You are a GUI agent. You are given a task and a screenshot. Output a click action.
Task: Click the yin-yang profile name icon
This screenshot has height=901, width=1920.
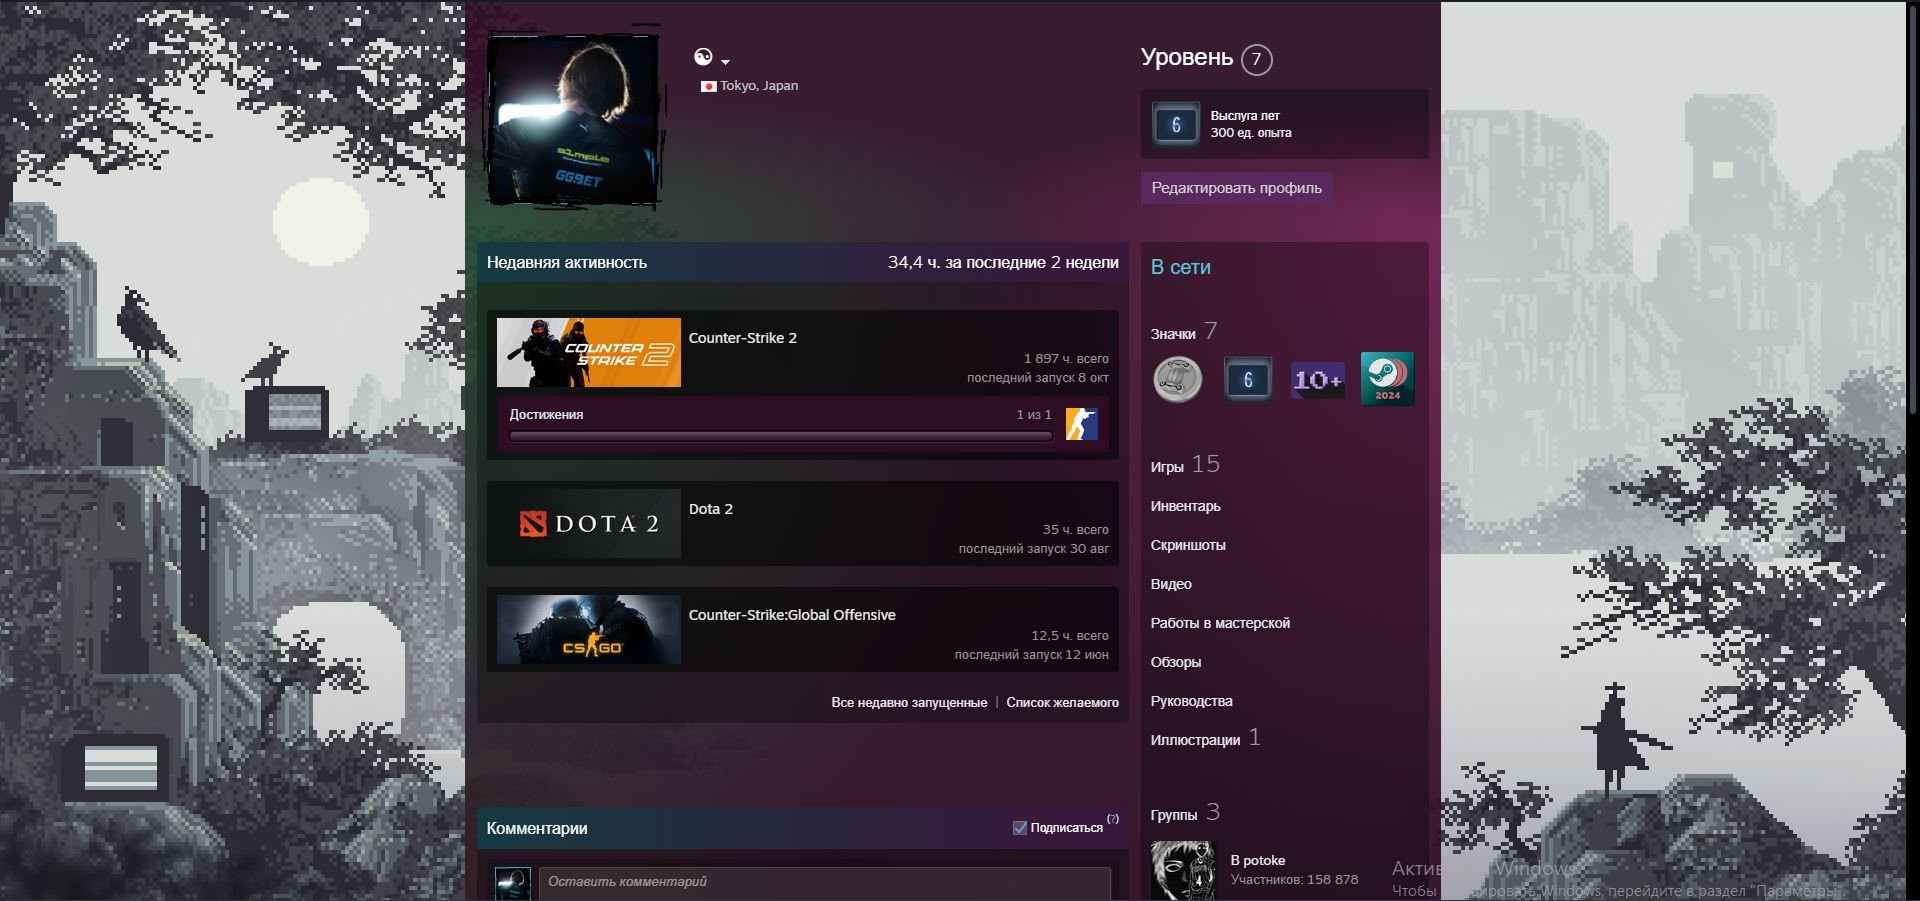coord(703,57)
